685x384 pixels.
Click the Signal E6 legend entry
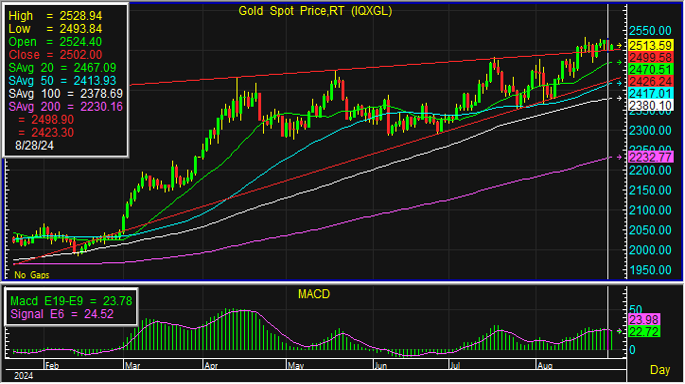pyautogui.click(x=62, y=314)
